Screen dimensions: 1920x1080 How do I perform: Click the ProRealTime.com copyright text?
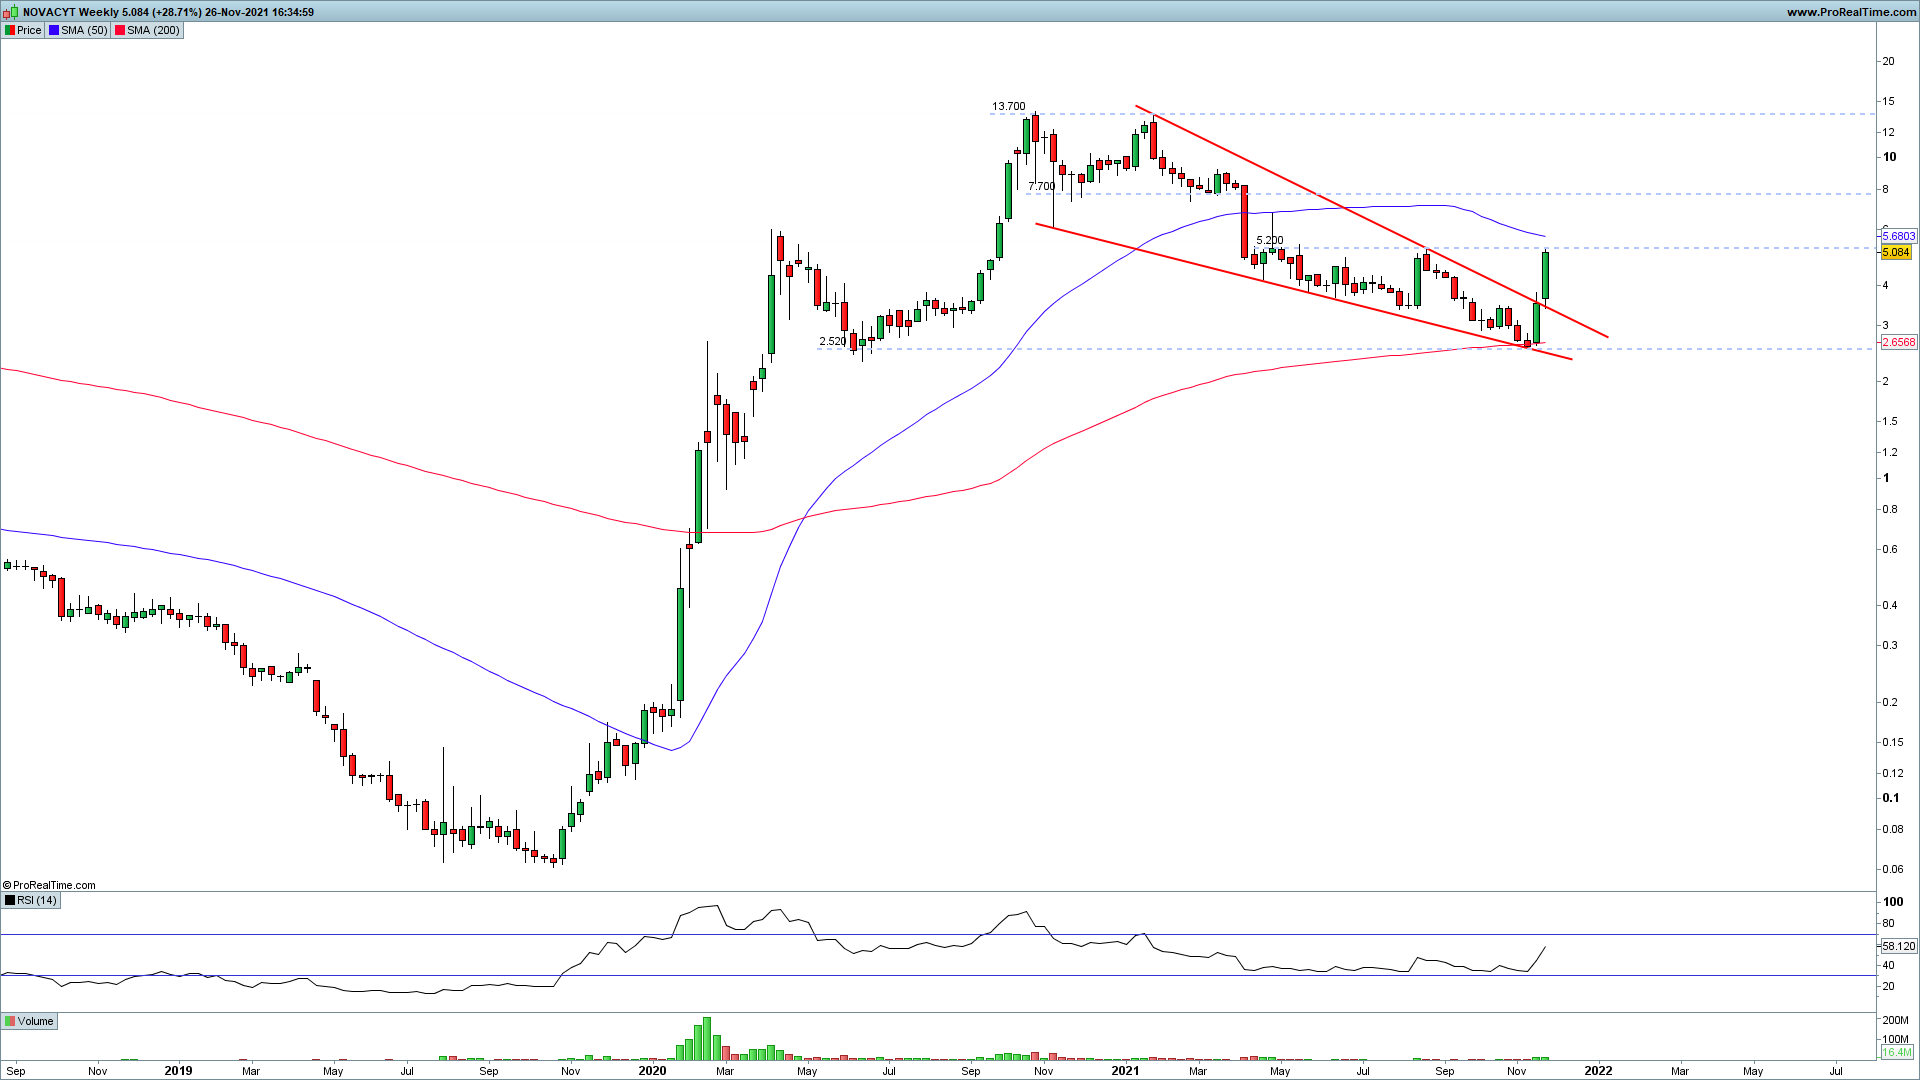coord(50,885)
